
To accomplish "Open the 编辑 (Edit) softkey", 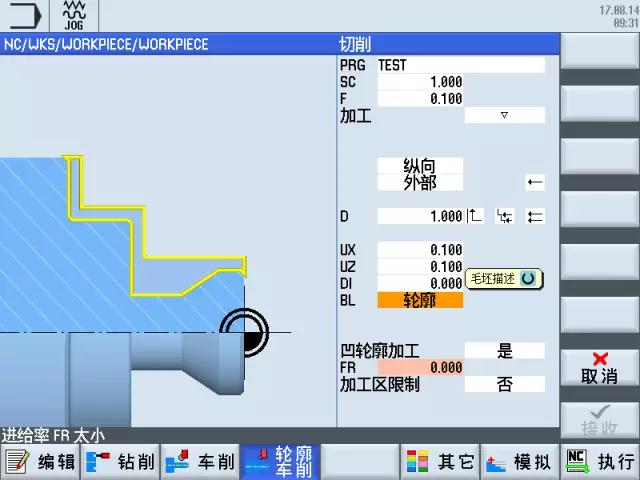I will coord(40,462).
